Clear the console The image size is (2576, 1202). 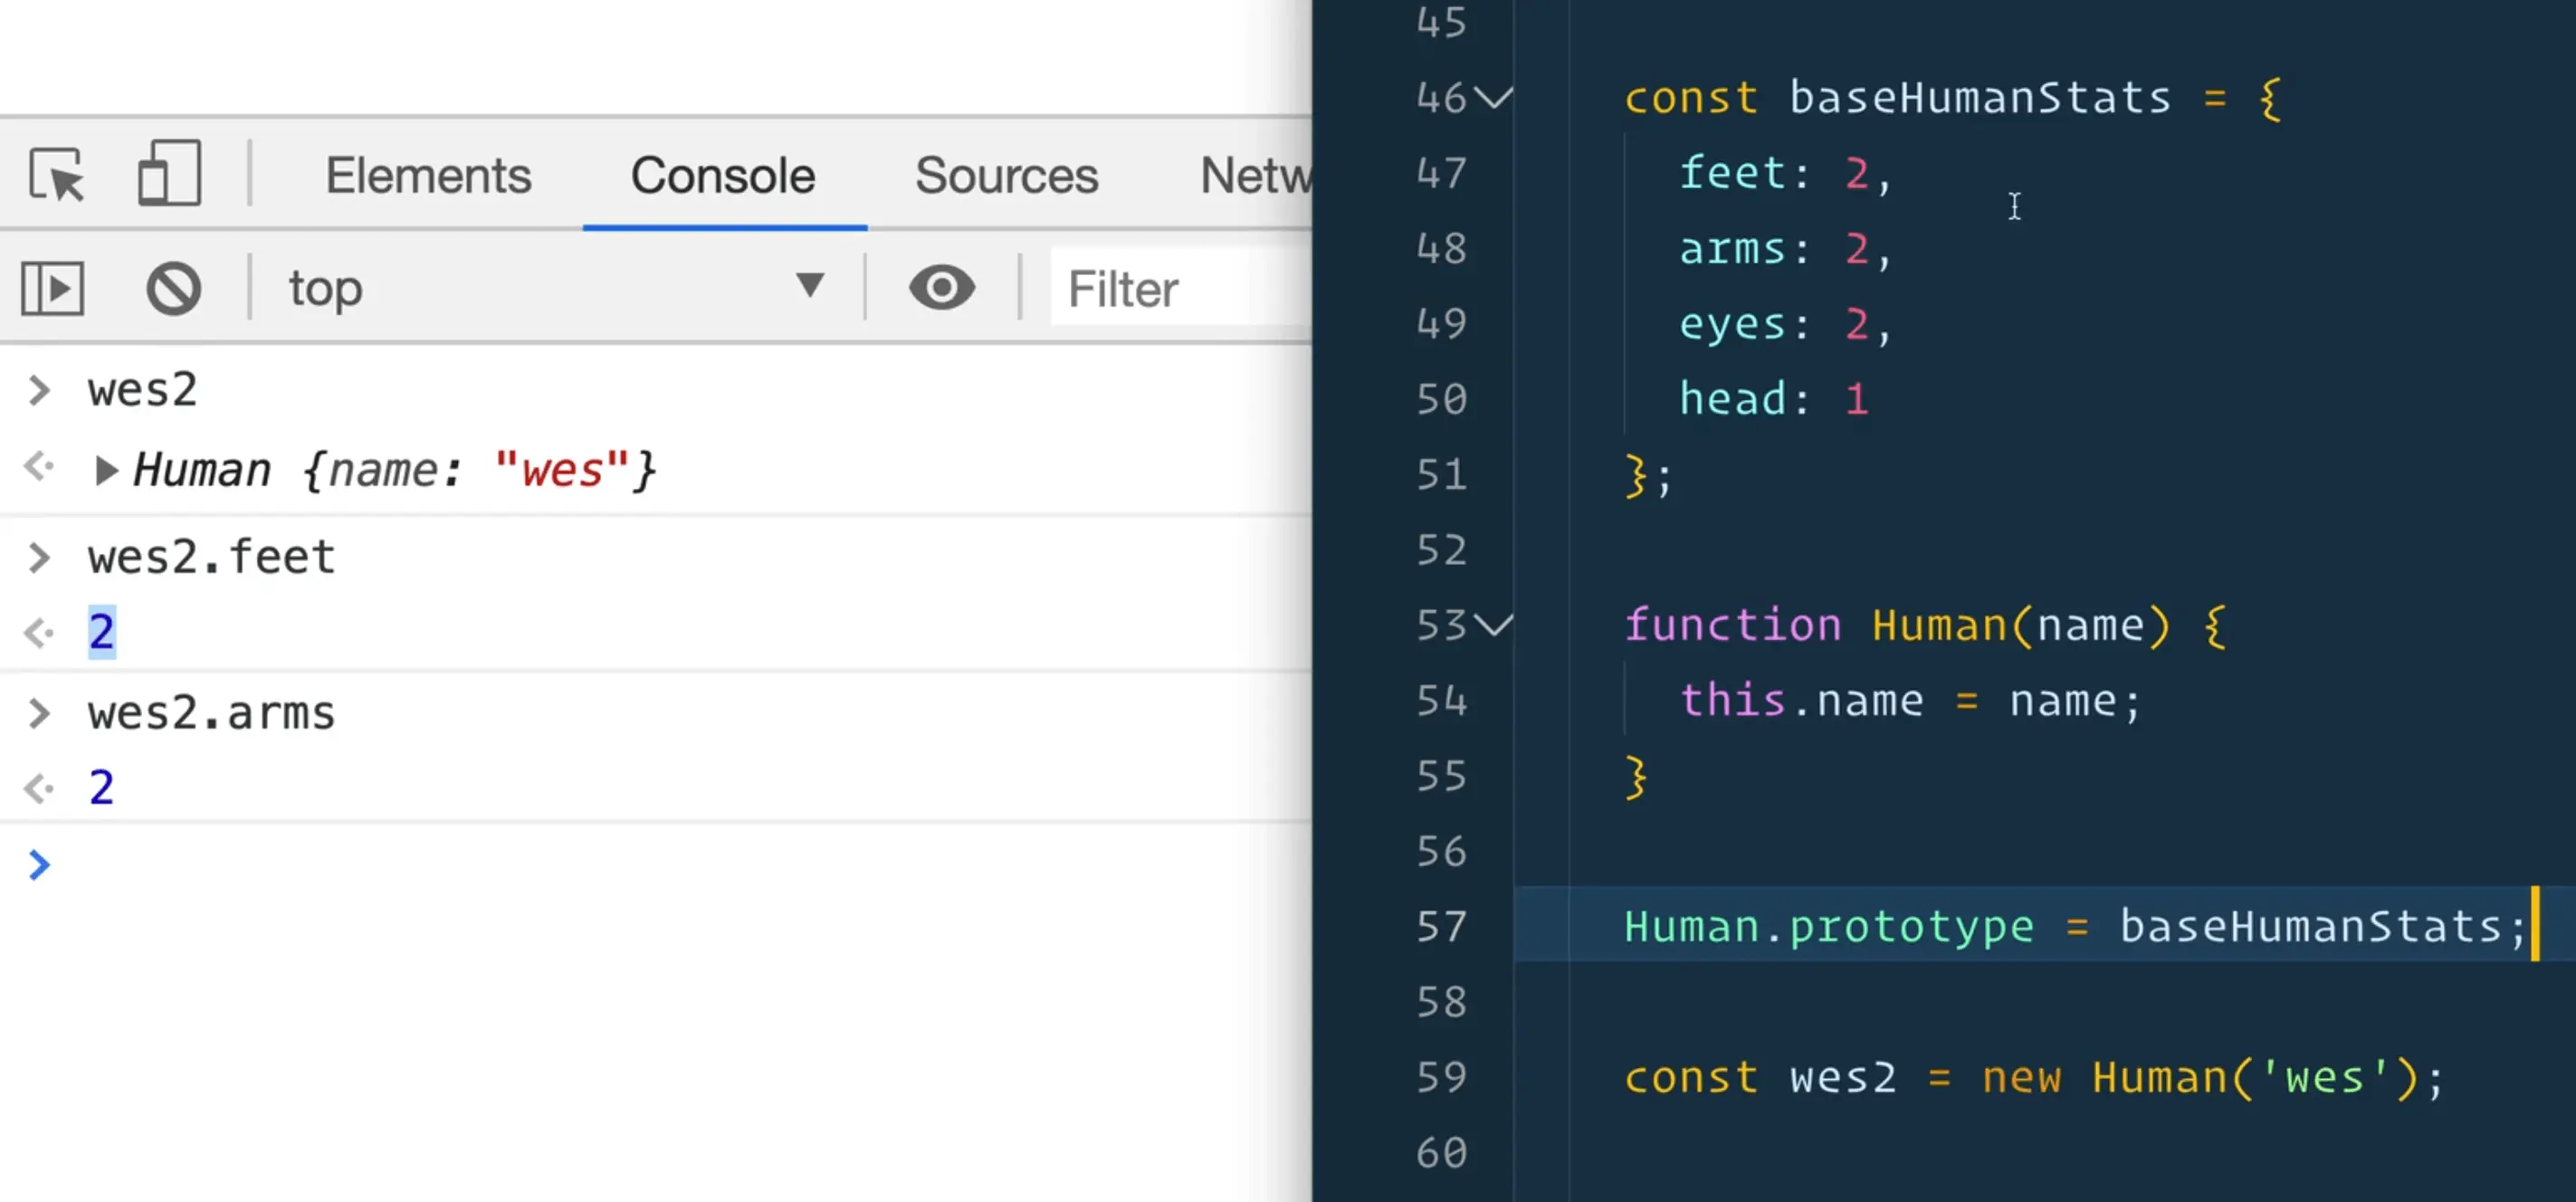click(x=172, y=288)
